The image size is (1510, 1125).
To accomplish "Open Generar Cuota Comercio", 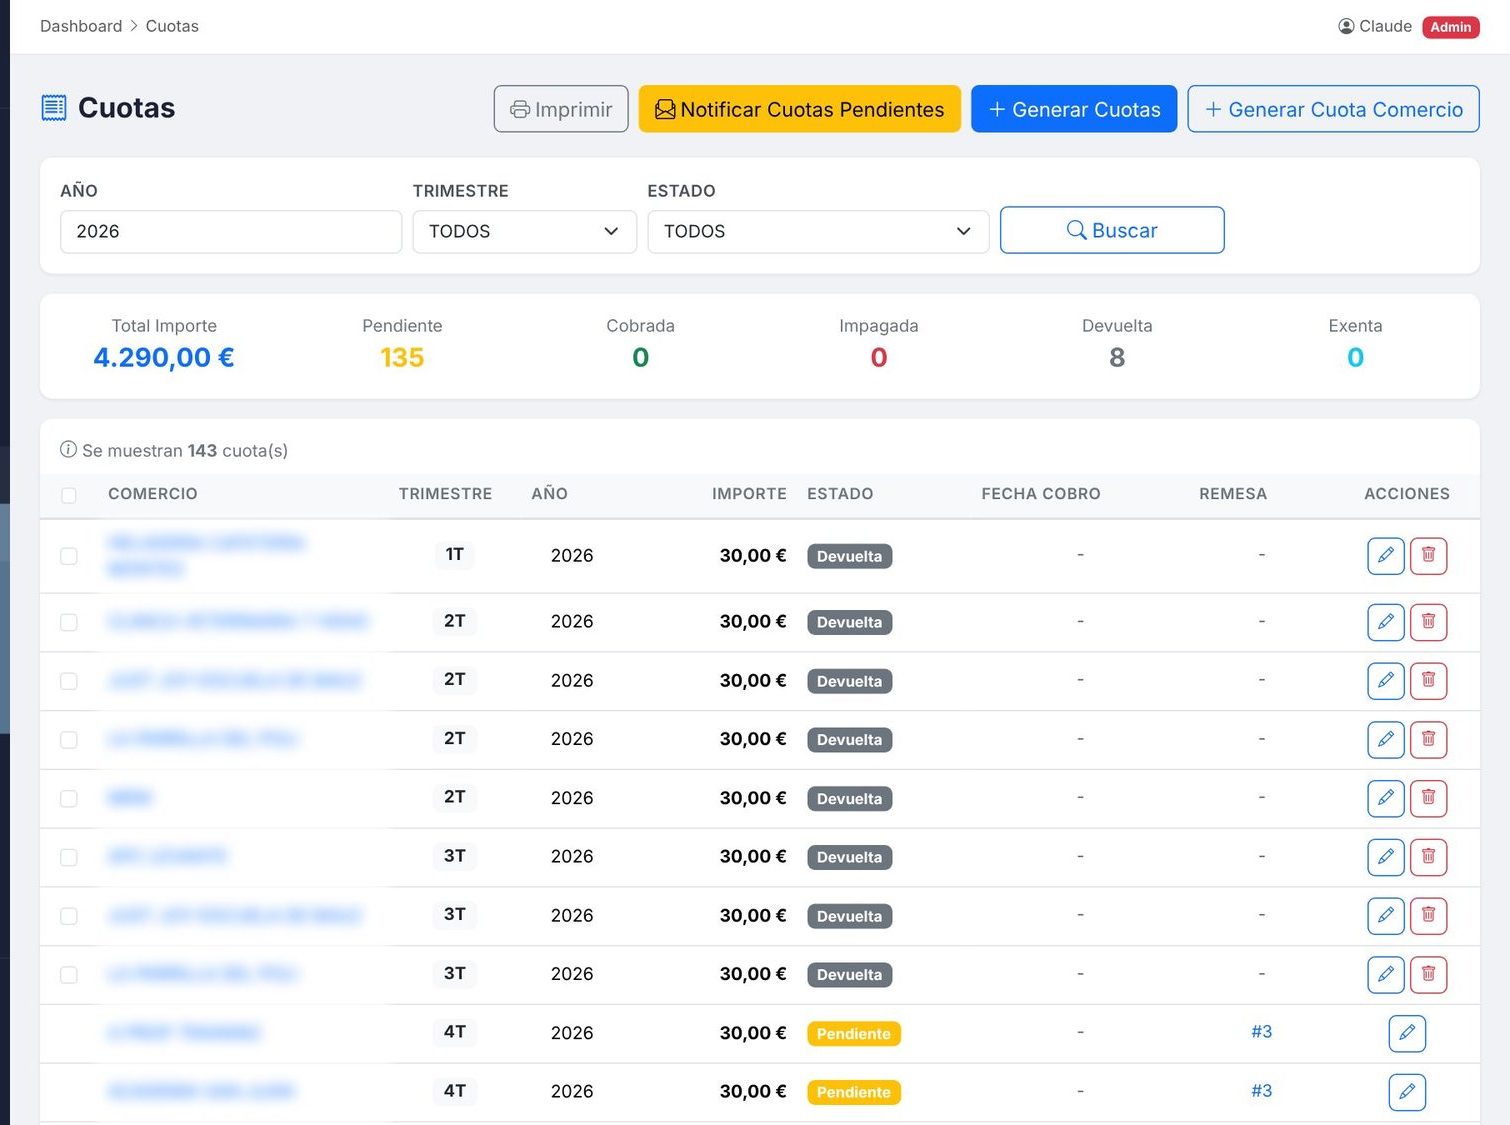I will (x=1333, y=109).
